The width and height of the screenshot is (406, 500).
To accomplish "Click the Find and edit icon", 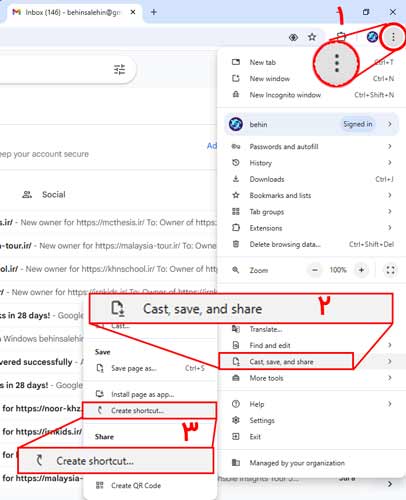I will pos(236,345).
